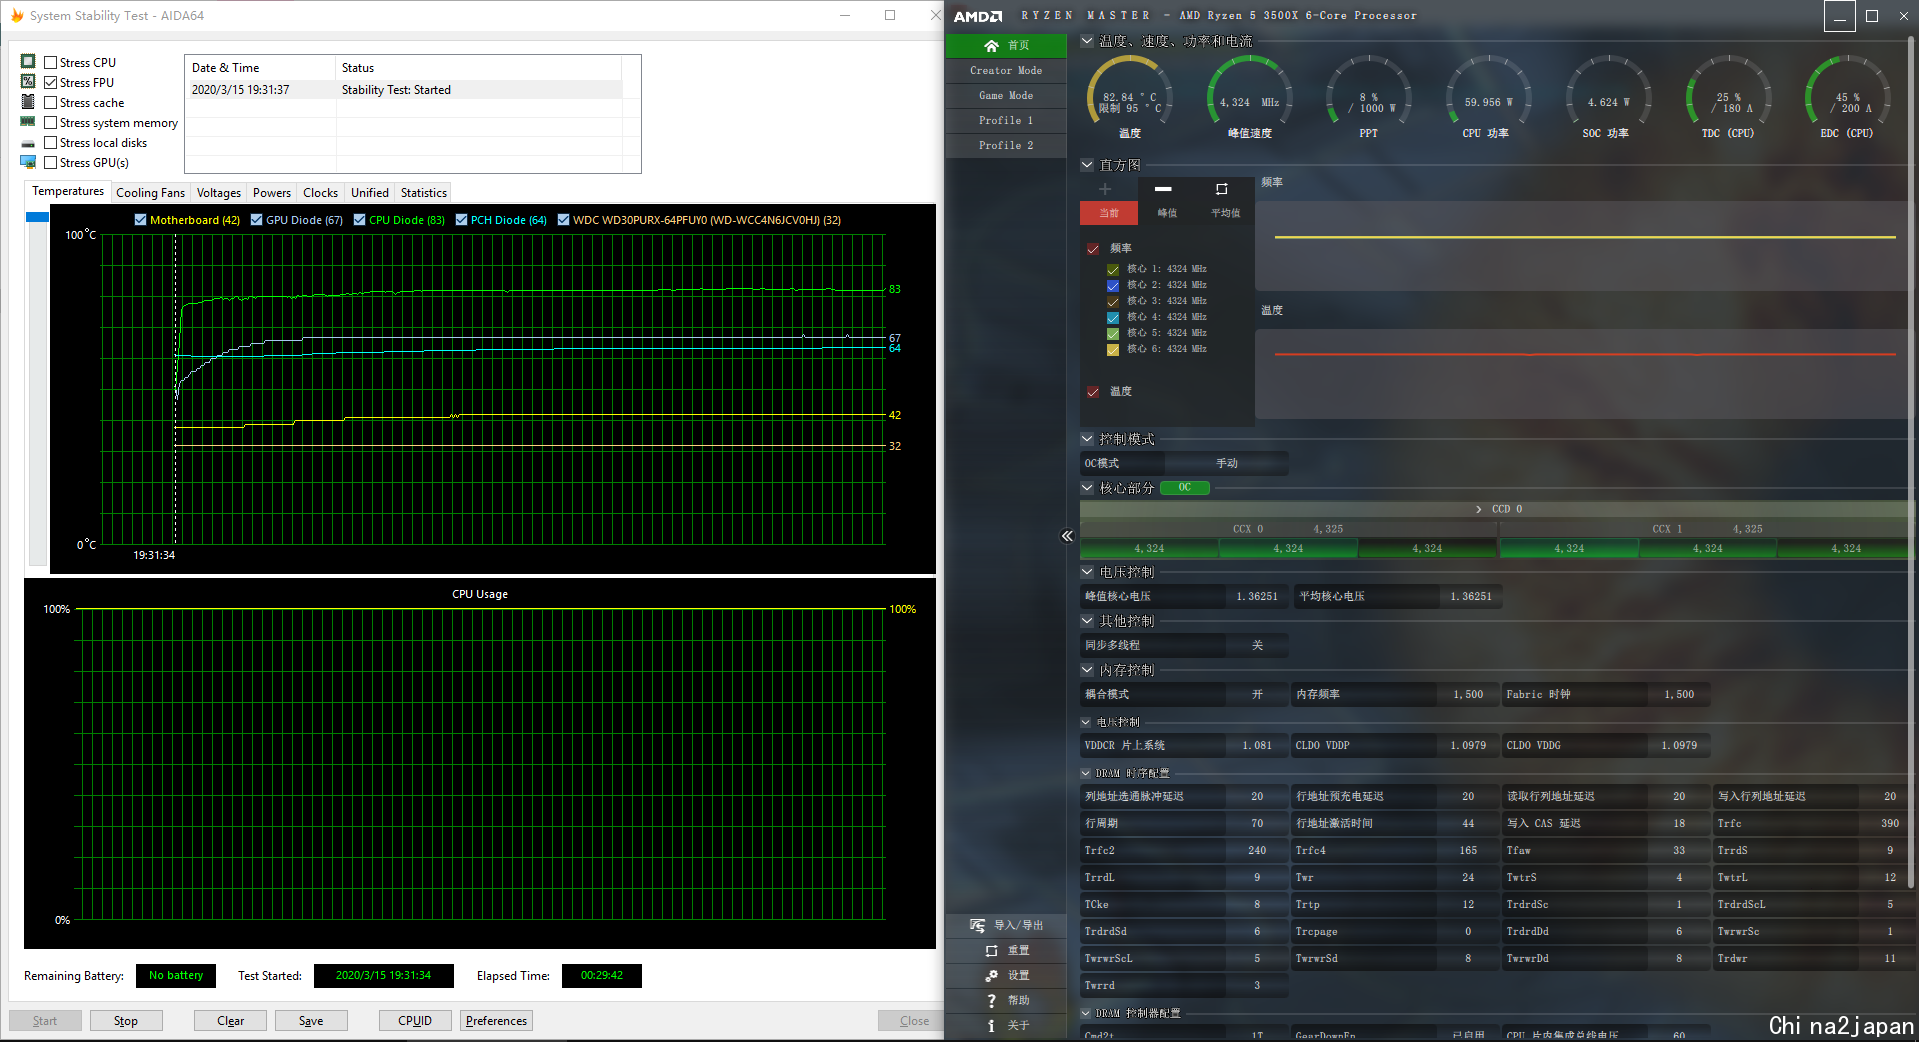Image resolution: width=1919 pixels, height=1042 pixels.
Task: Click the loop icon above average value tab
Action: (x=1221, y=189)
